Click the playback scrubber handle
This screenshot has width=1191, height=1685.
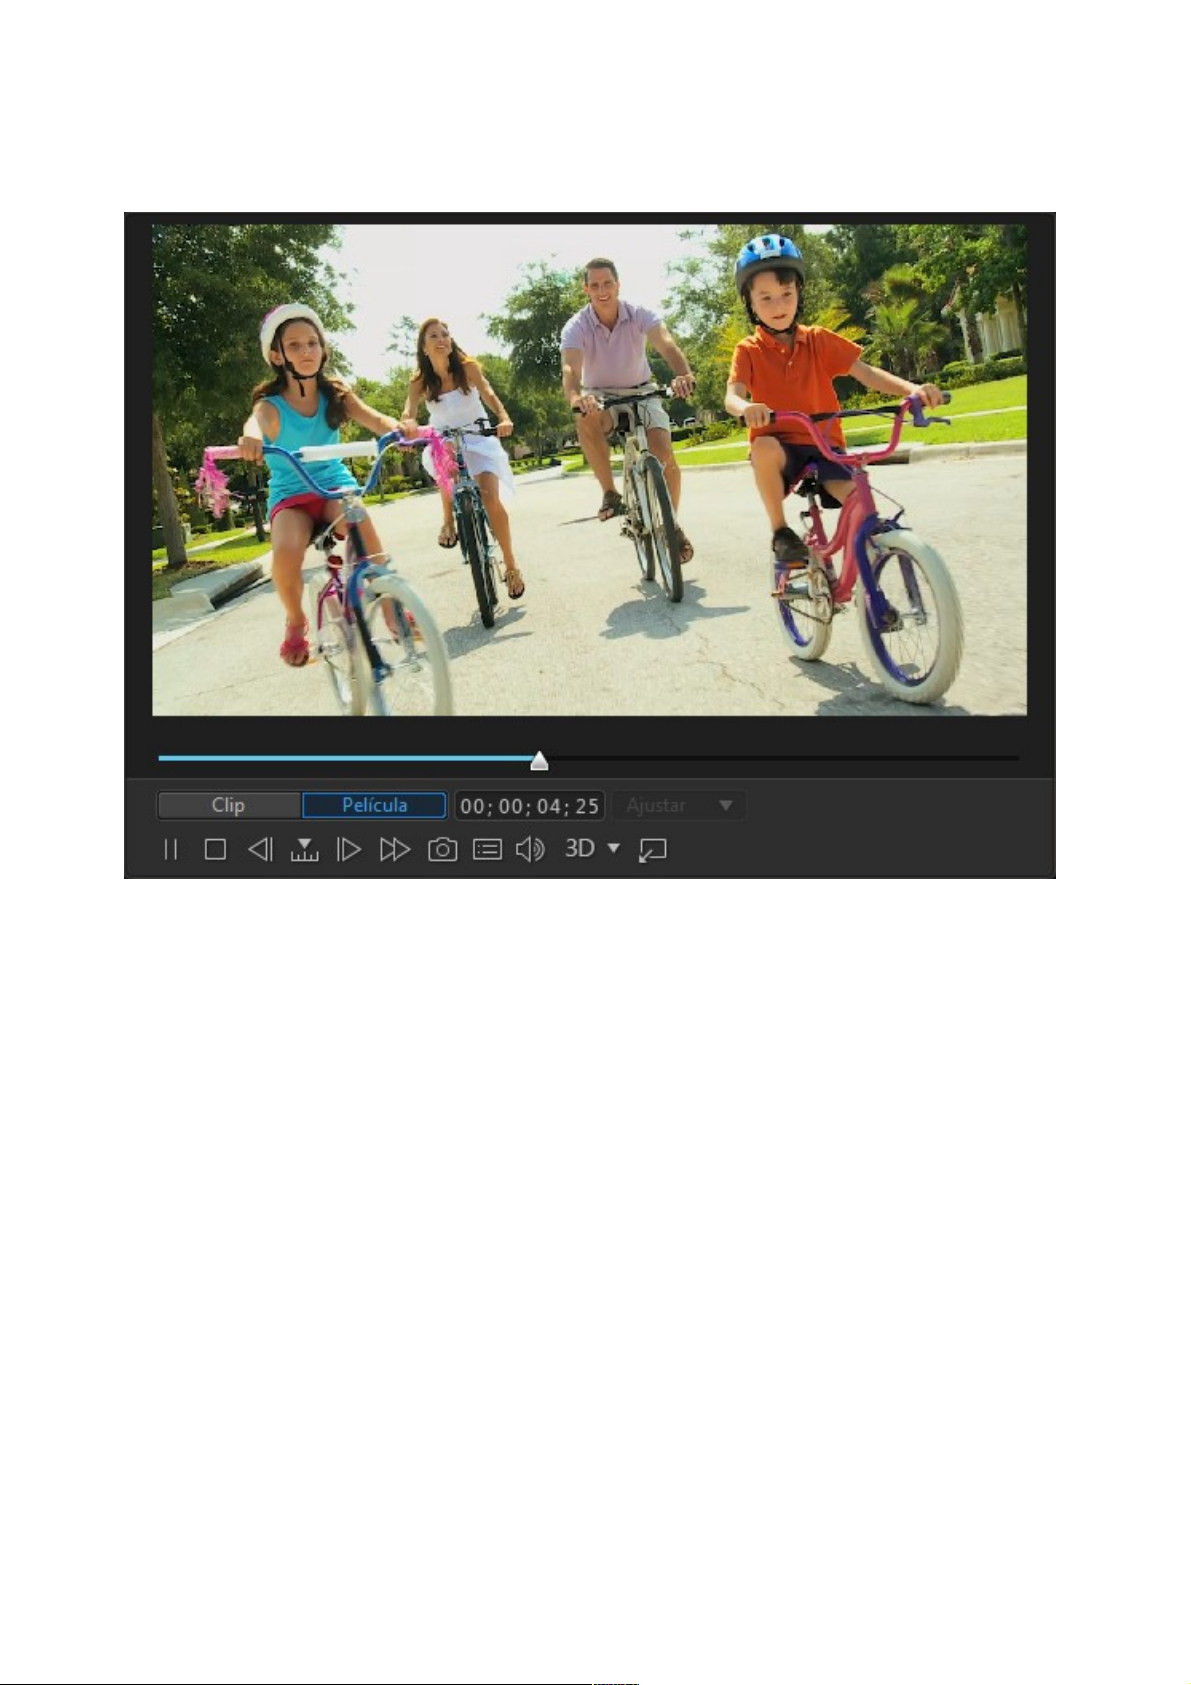click(x=539, y=761)
